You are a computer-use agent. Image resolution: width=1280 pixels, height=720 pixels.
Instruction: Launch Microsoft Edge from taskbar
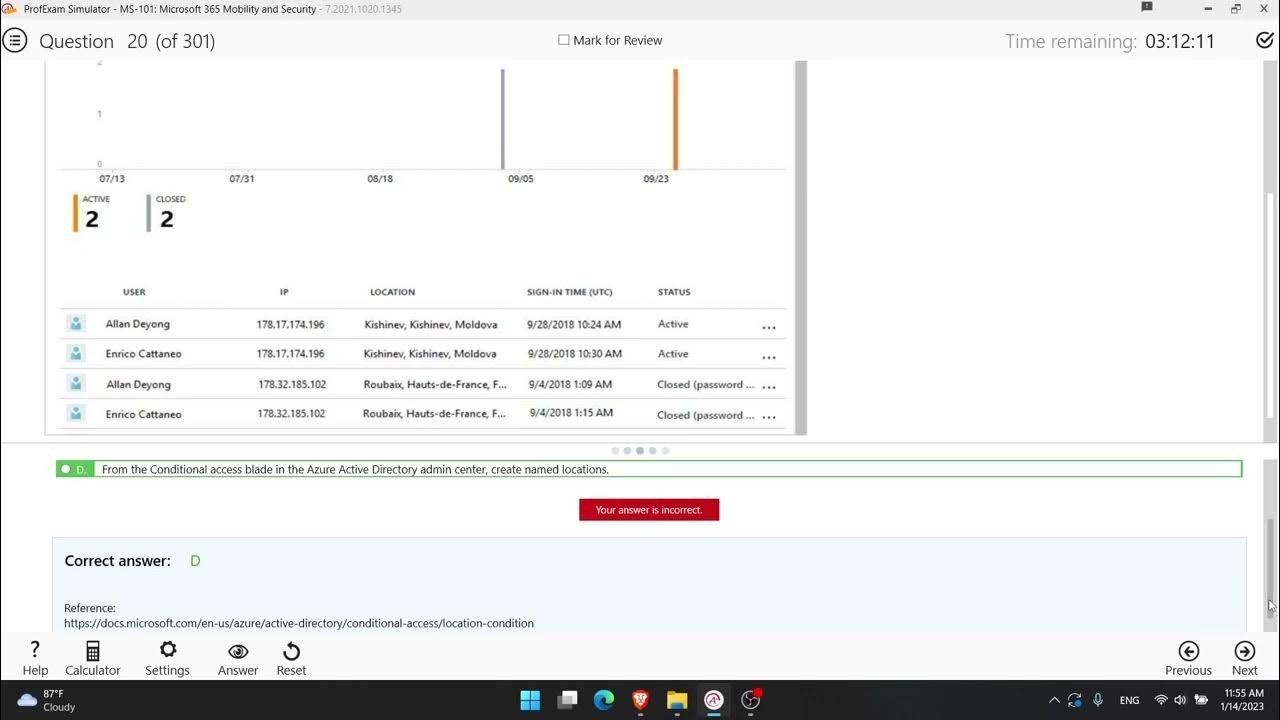point(604,700)
